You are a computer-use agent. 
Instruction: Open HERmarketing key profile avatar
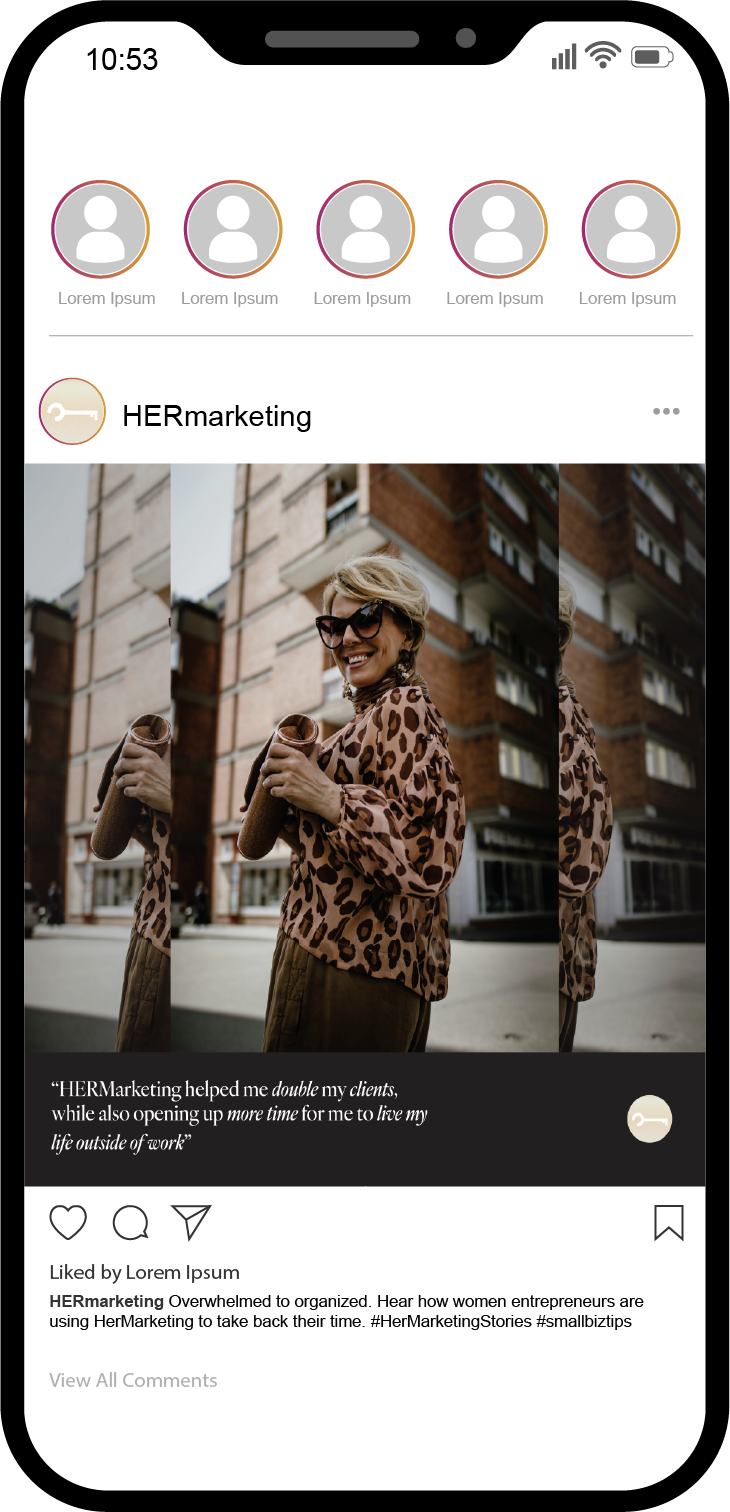72,411
